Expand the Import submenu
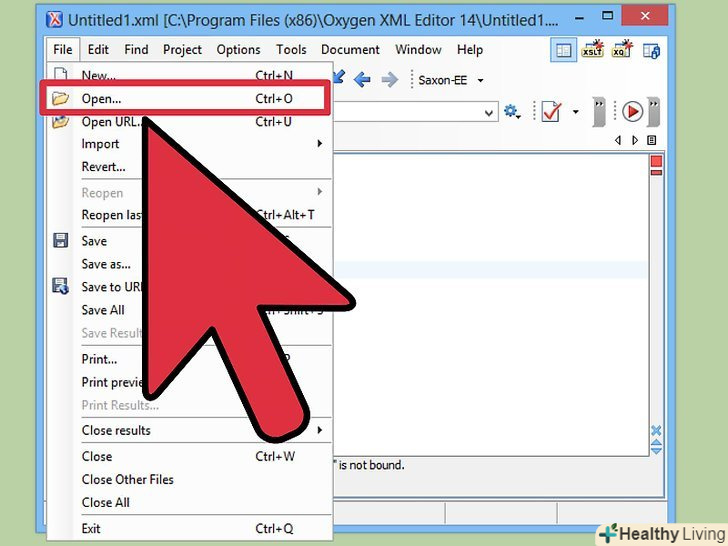 coord(189,144)
